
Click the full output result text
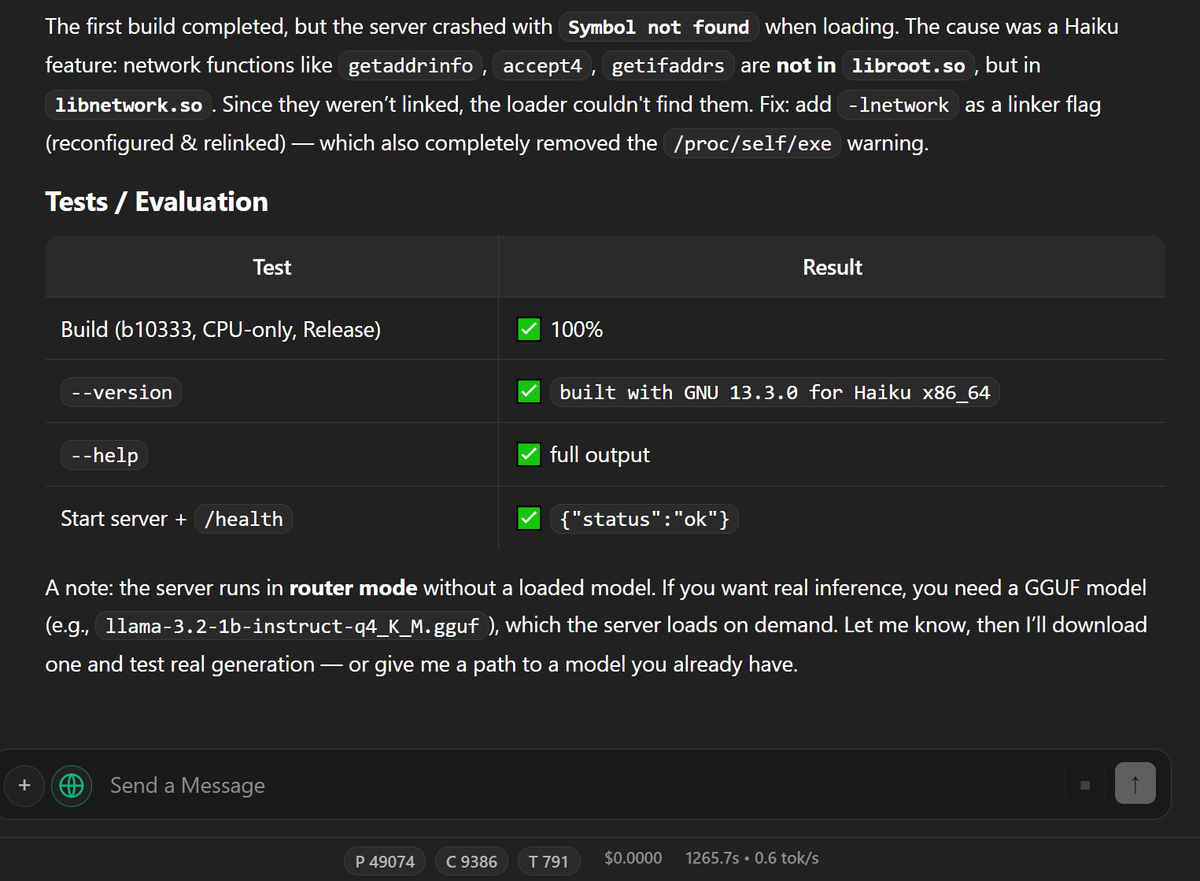tap(600, 455)
